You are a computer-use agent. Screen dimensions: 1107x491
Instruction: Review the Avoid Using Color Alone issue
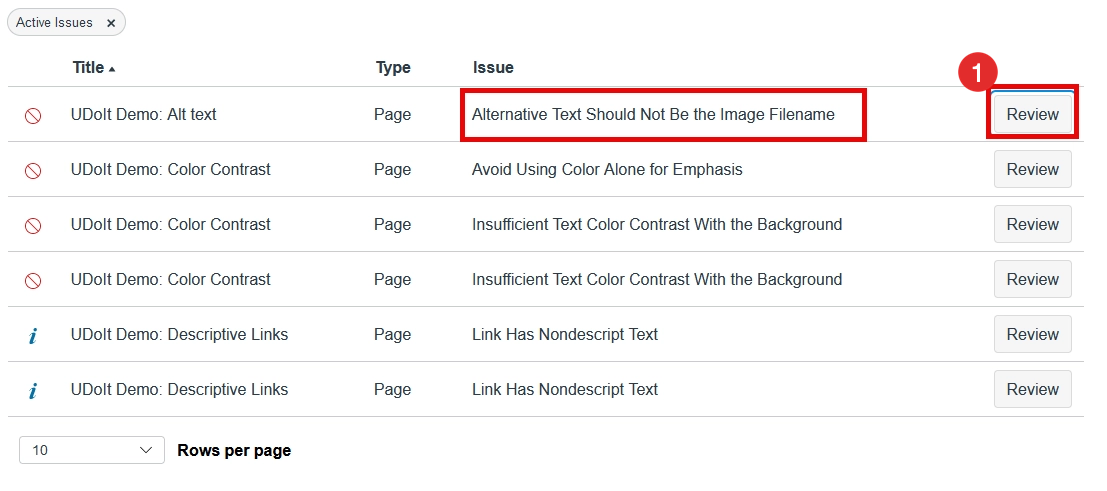point(1032,170)
